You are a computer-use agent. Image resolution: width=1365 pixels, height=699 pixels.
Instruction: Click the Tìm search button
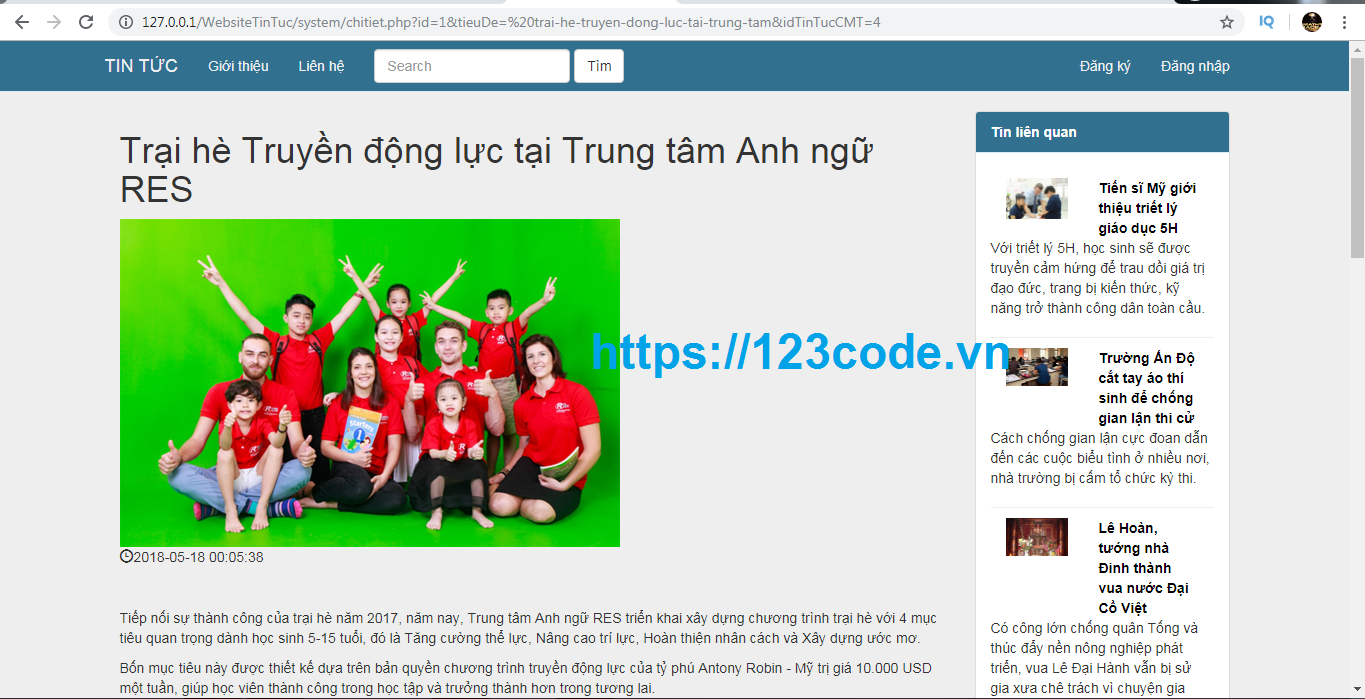[599, 66]
